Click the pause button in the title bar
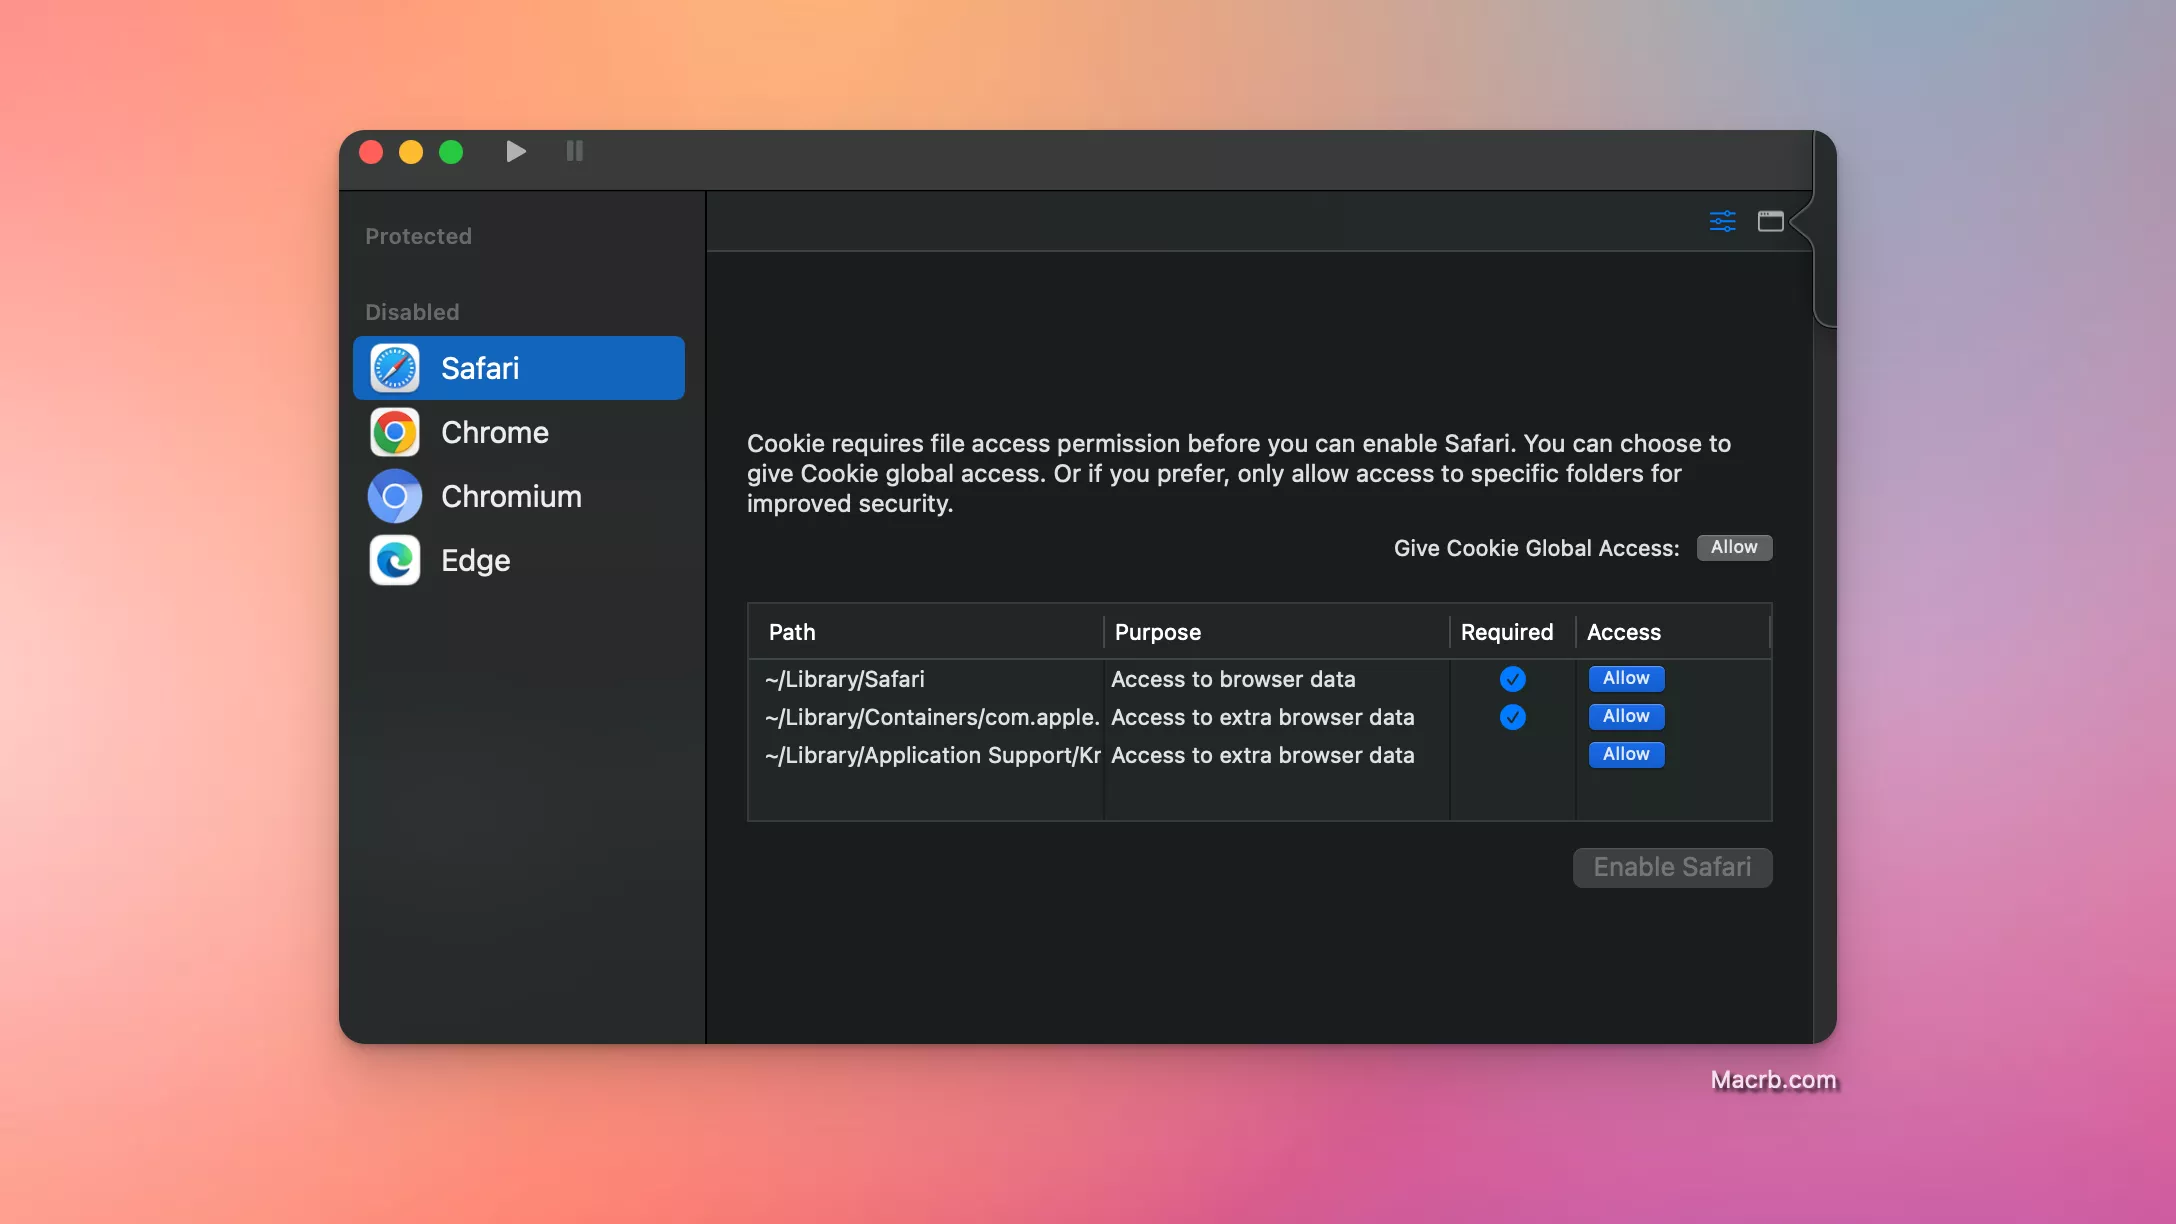This screenshot has height=1224, width=2176. [574, 151]
